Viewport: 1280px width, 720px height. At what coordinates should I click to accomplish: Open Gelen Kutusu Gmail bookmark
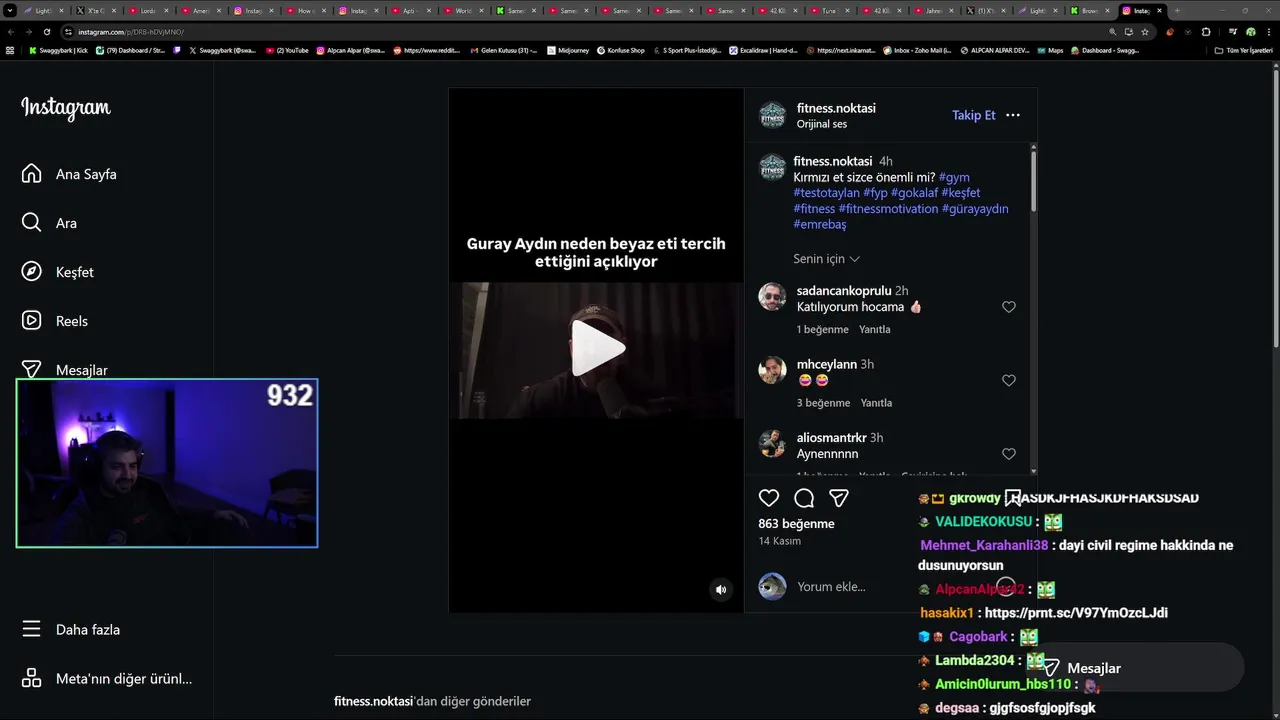[504, 50]
